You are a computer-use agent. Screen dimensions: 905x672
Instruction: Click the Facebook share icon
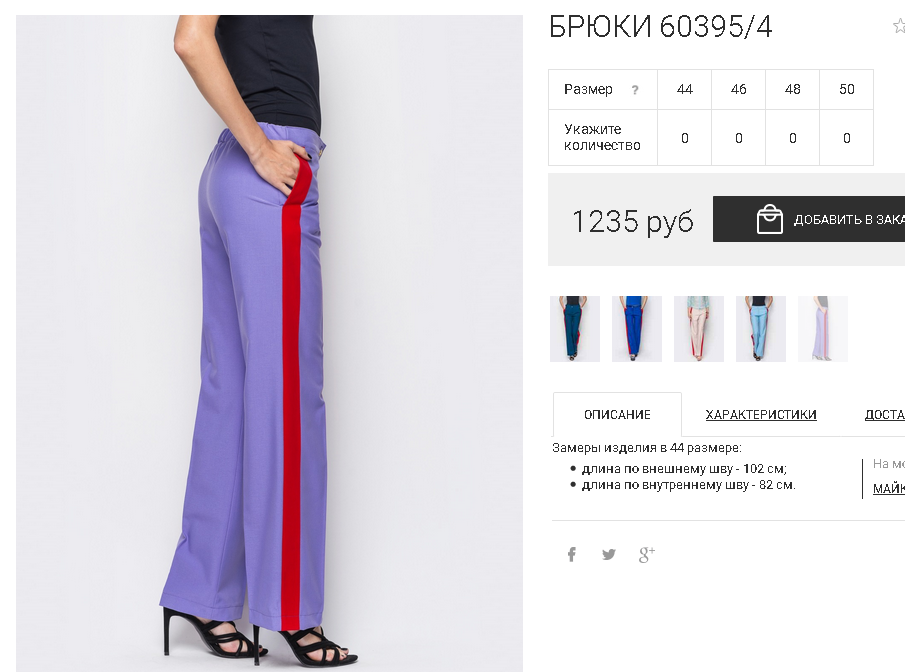click(x=571, y=555)
